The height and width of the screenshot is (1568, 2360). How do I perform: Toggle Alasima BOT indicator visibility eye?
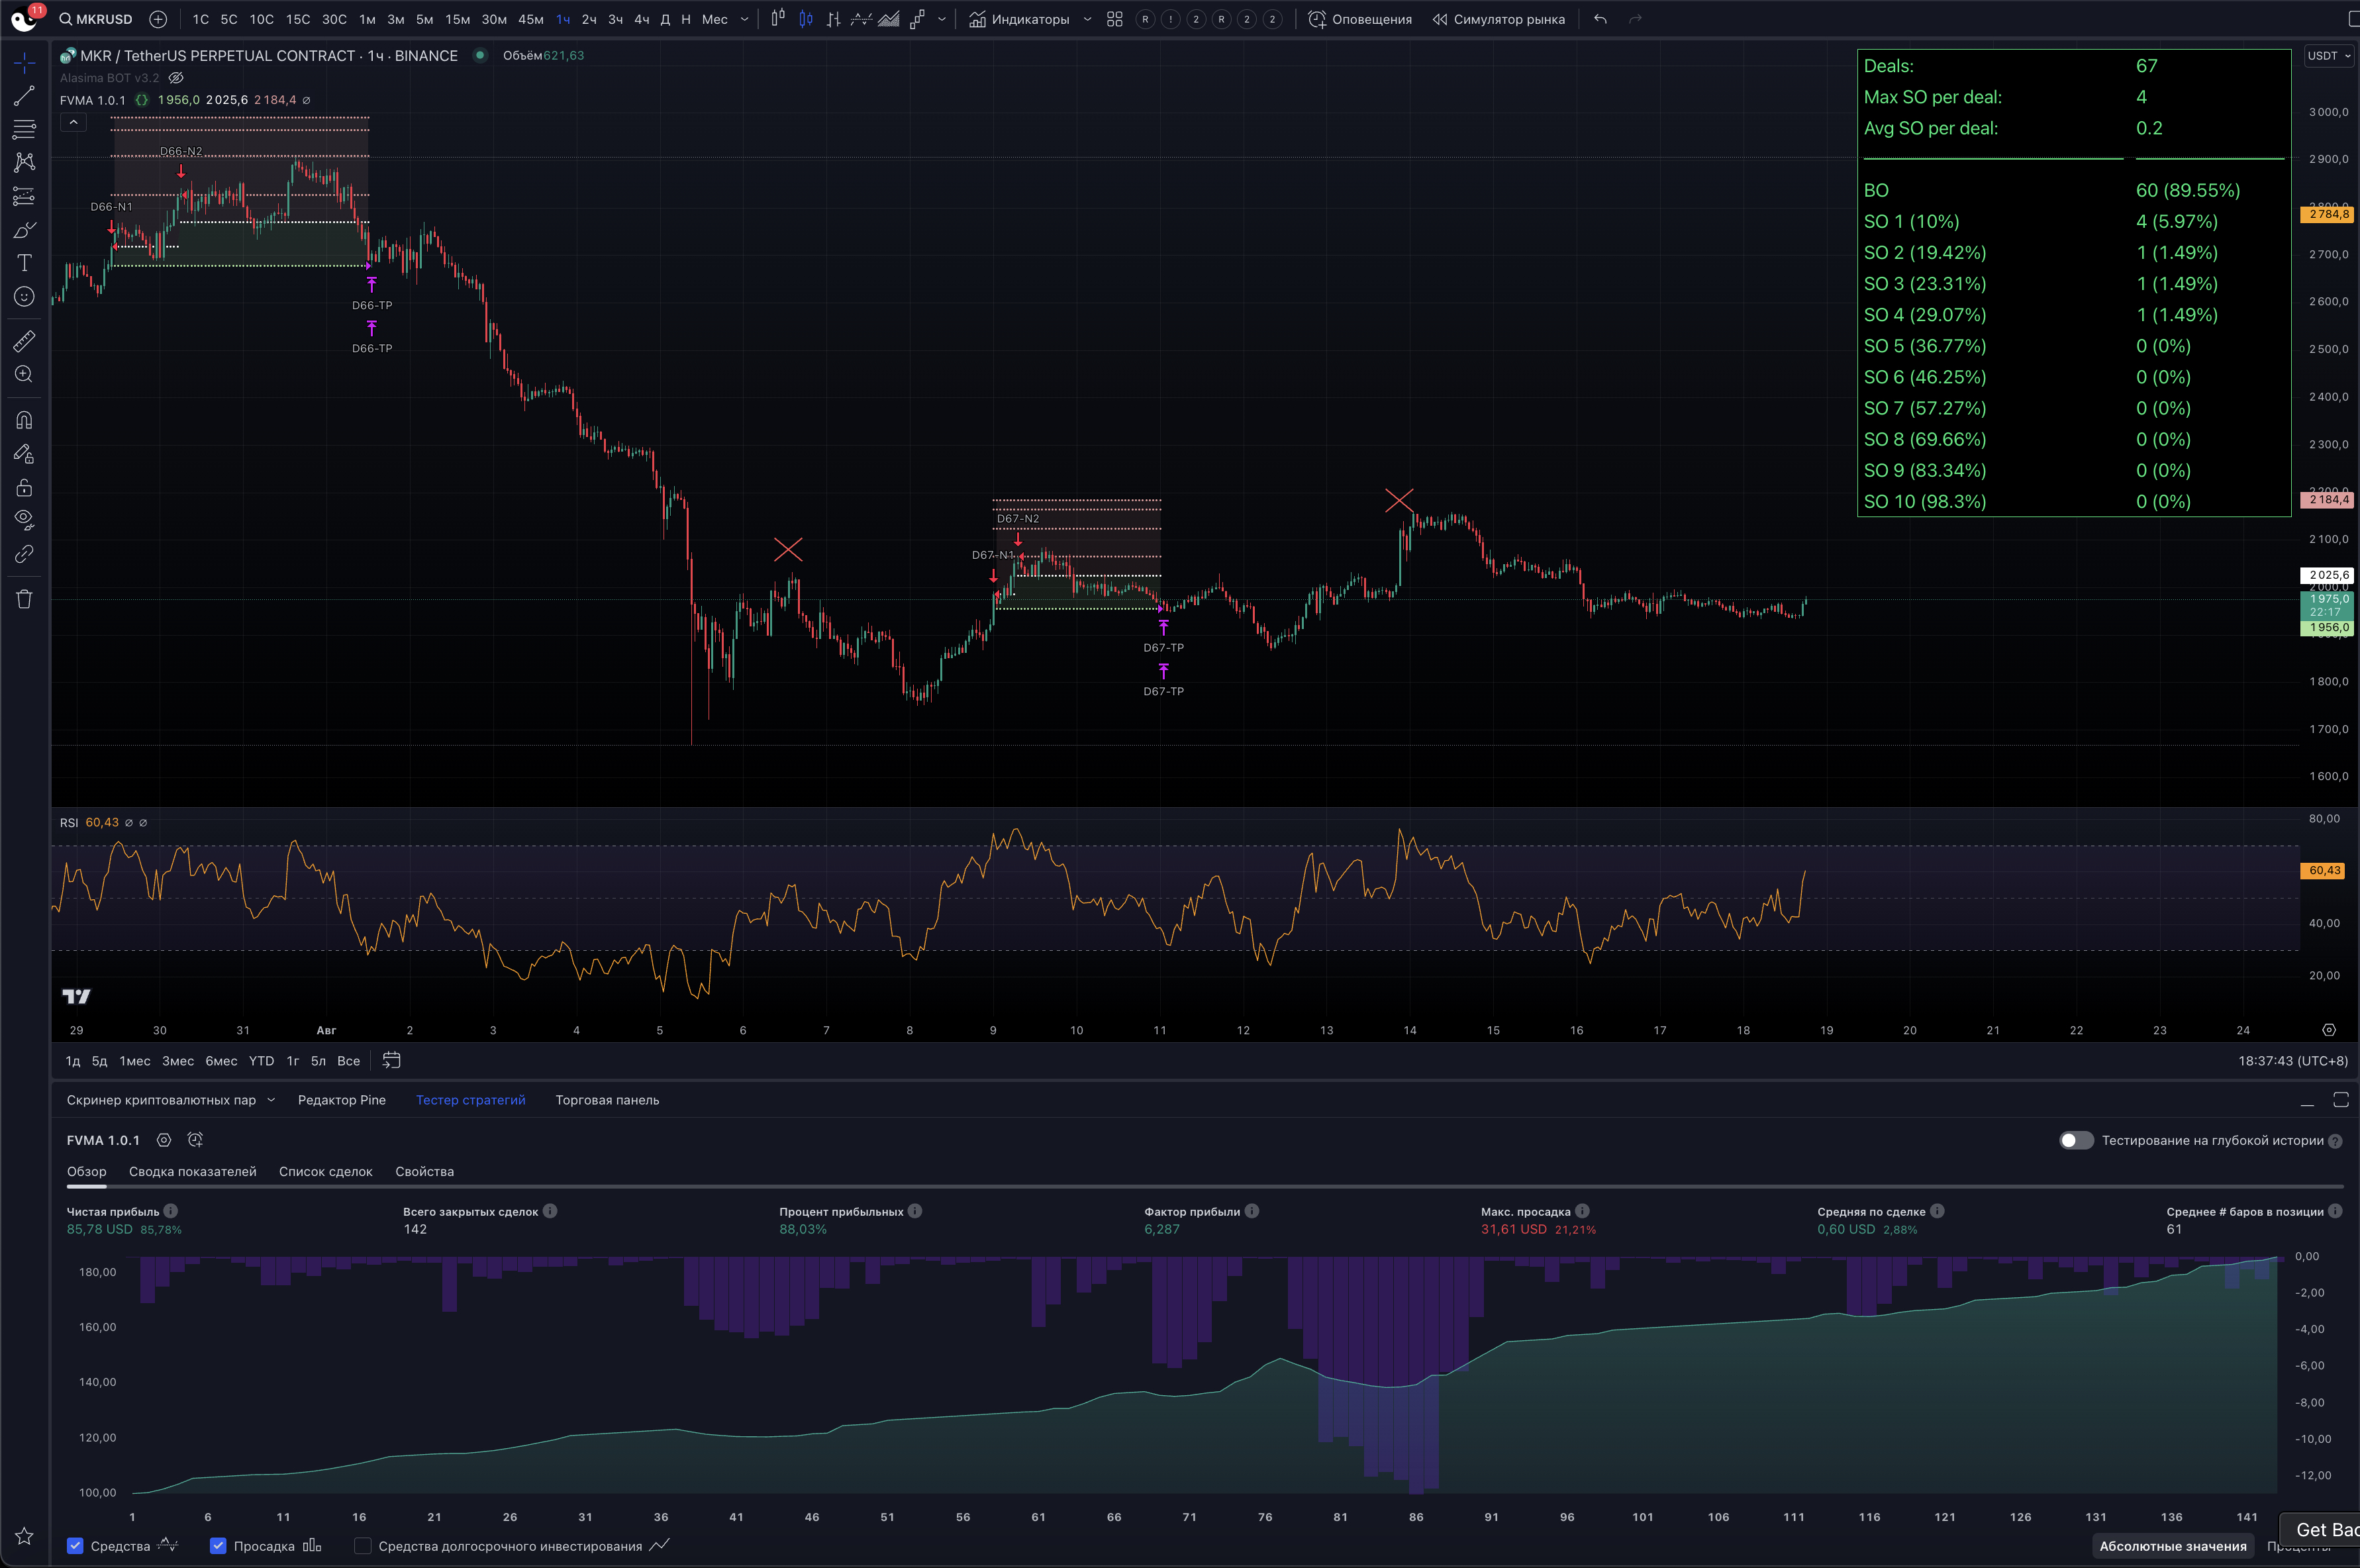tap(176, 78)
